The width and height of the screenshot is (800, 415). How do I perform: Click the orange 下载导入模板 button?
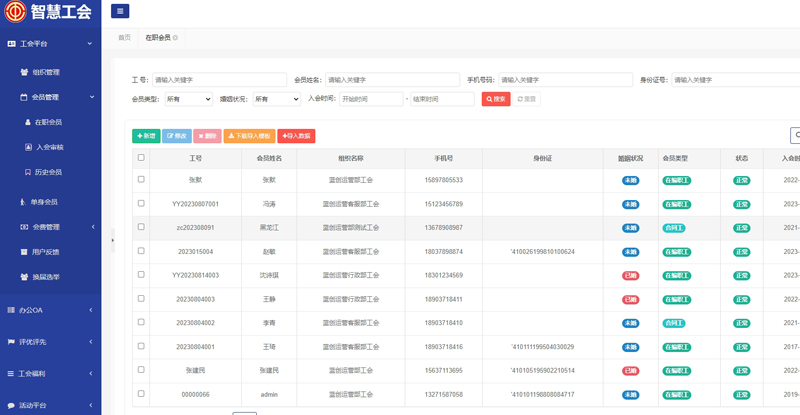coord(249,136)
